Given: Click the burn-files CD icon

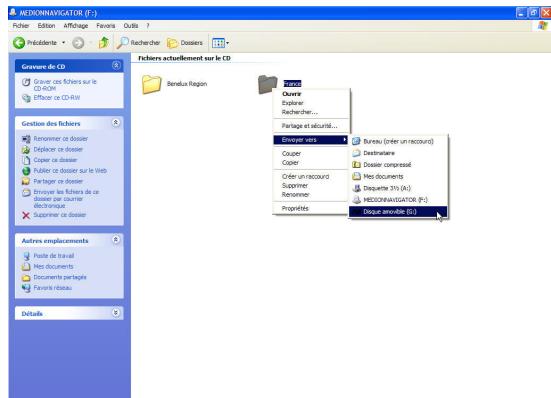Looking at the screenshot, I should [x=26, y=82].
